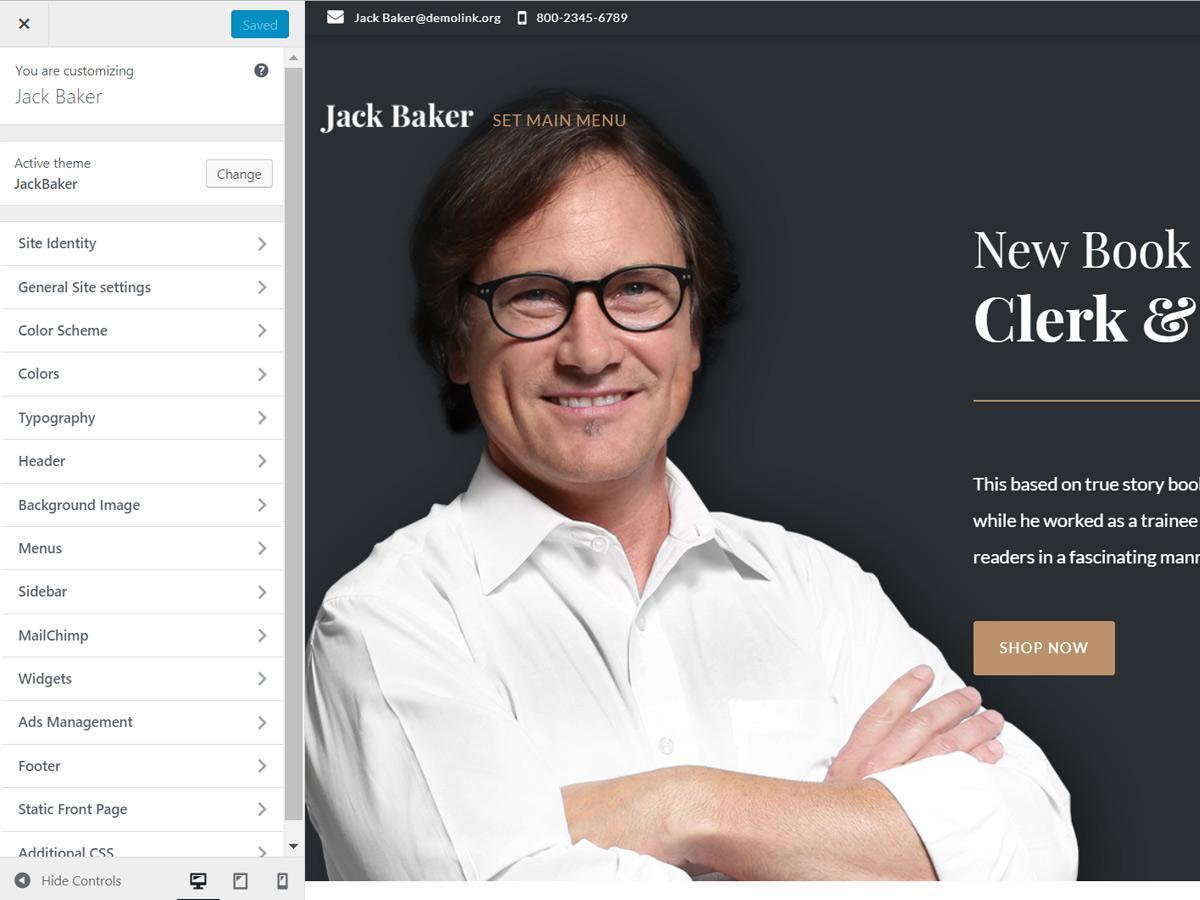Open the Menus panel
The width and height of the screenshot is (1200, 900).
tap(142, 548)
